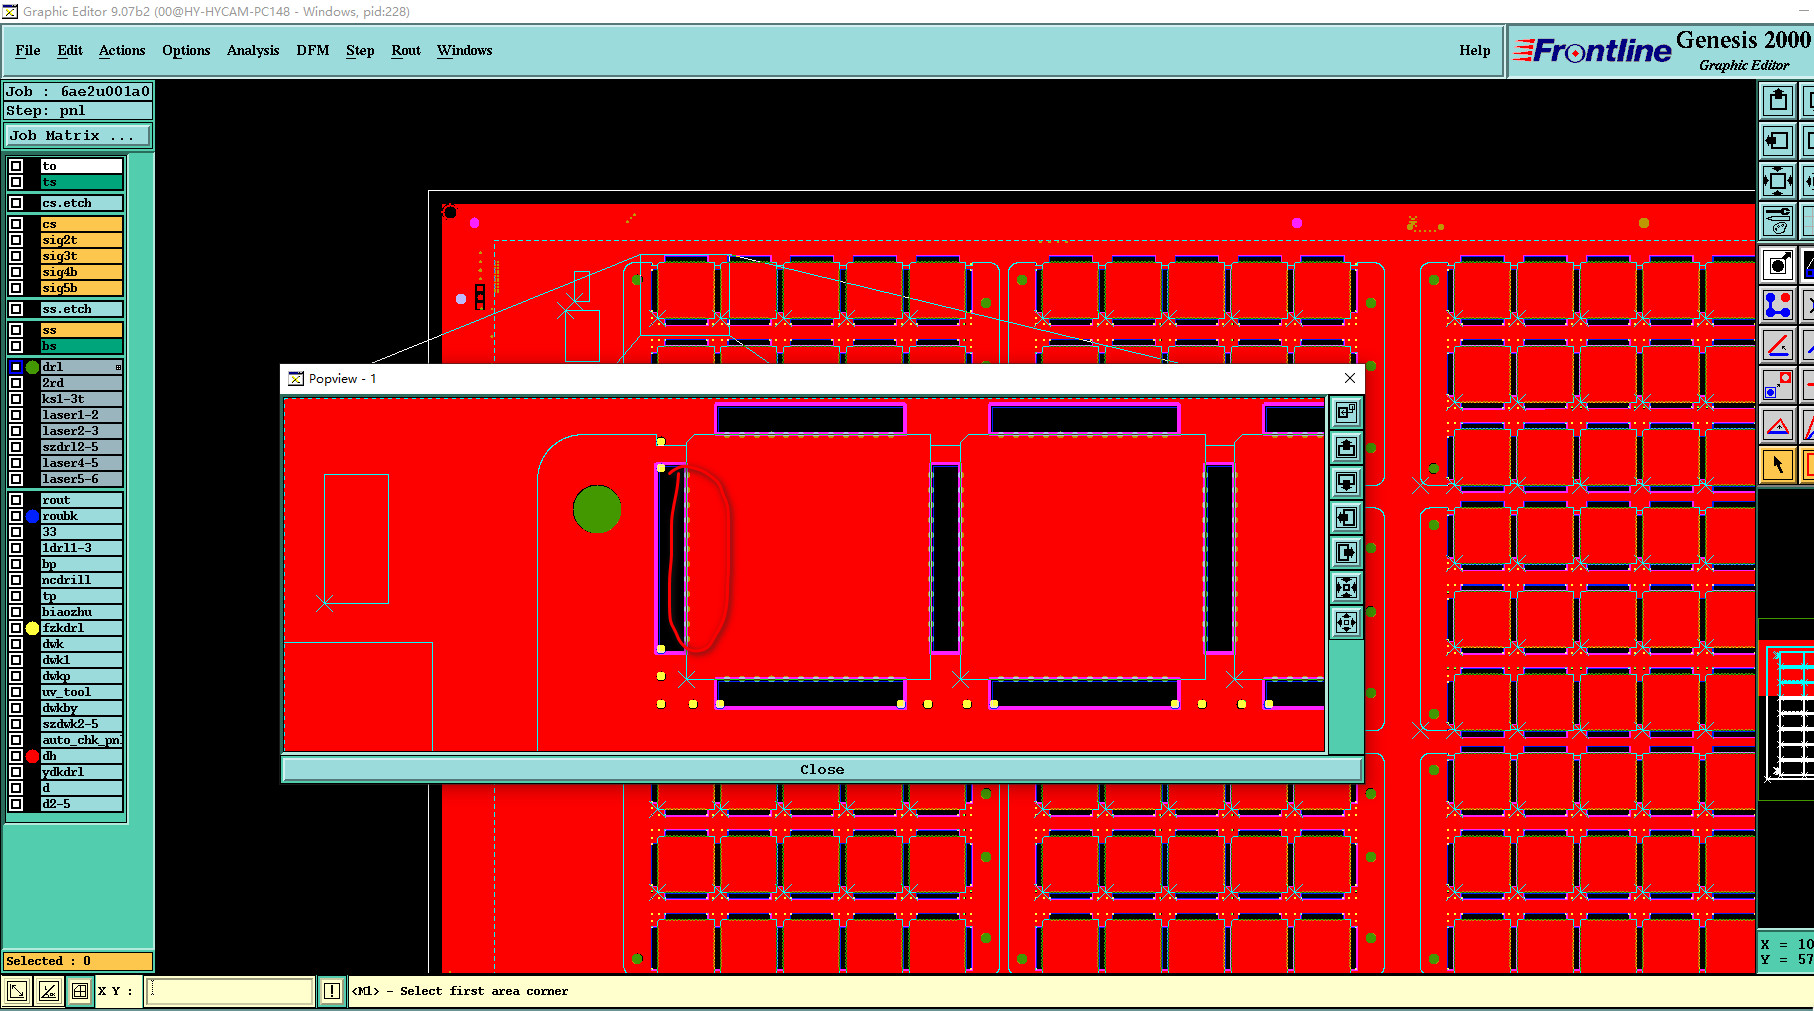This screenshot has height=1011, width=1814.
Task: Click the yellow color dot on fzkdrl layer
Action: [x=33, y=628]
